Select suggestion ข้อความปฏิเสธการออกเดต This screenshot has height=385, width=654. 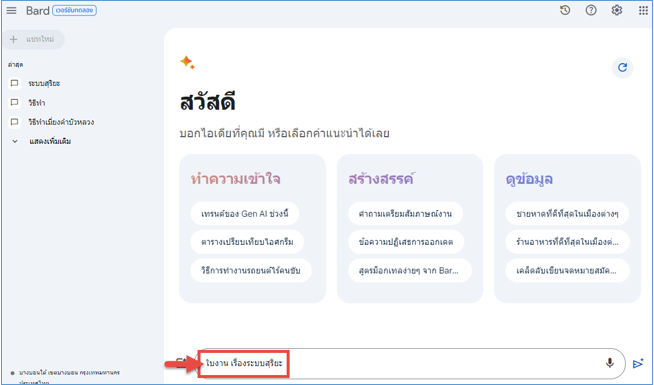pos(406,242)
